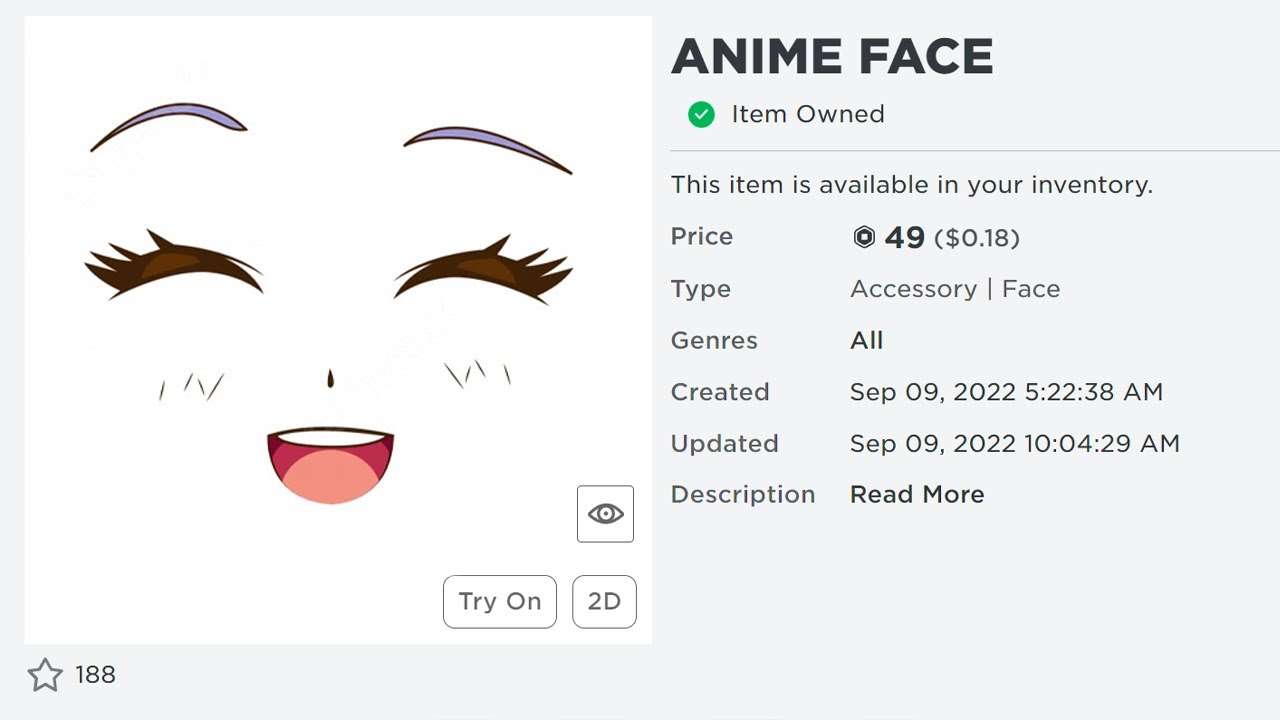
Task: Select the Face type link
Action: pos(1030,289)
